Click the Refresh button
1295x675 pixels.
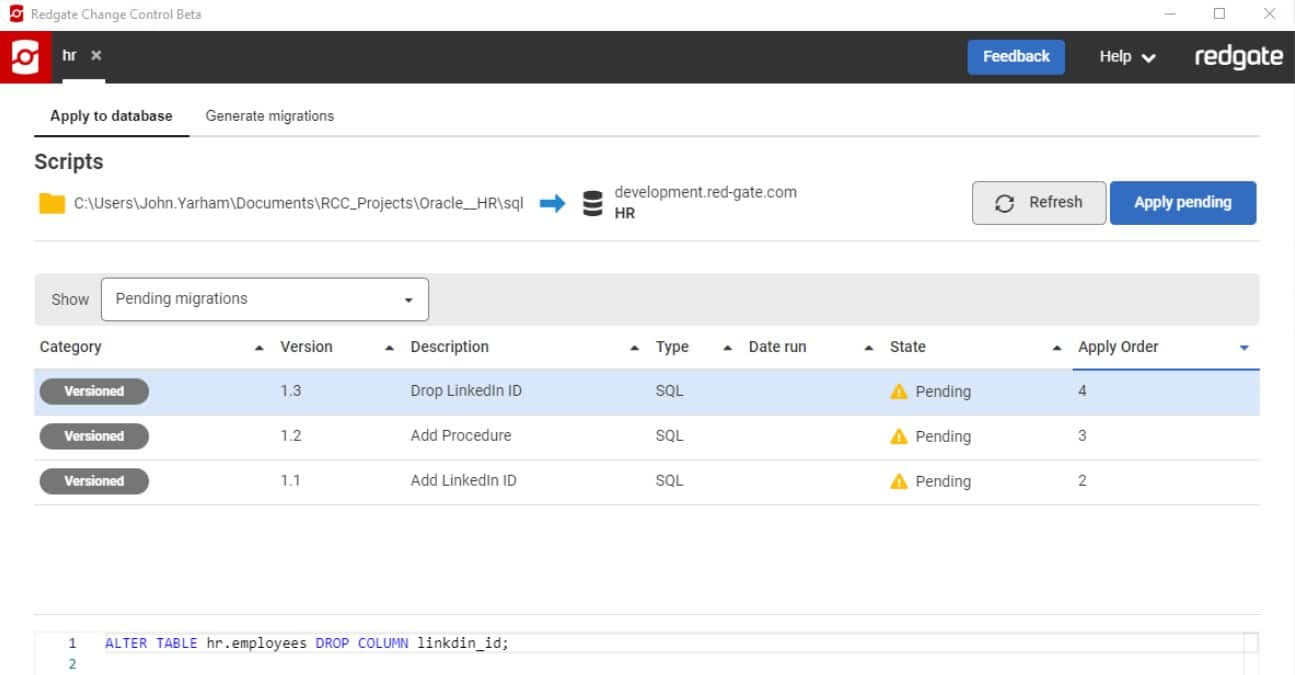(1039, 203)
